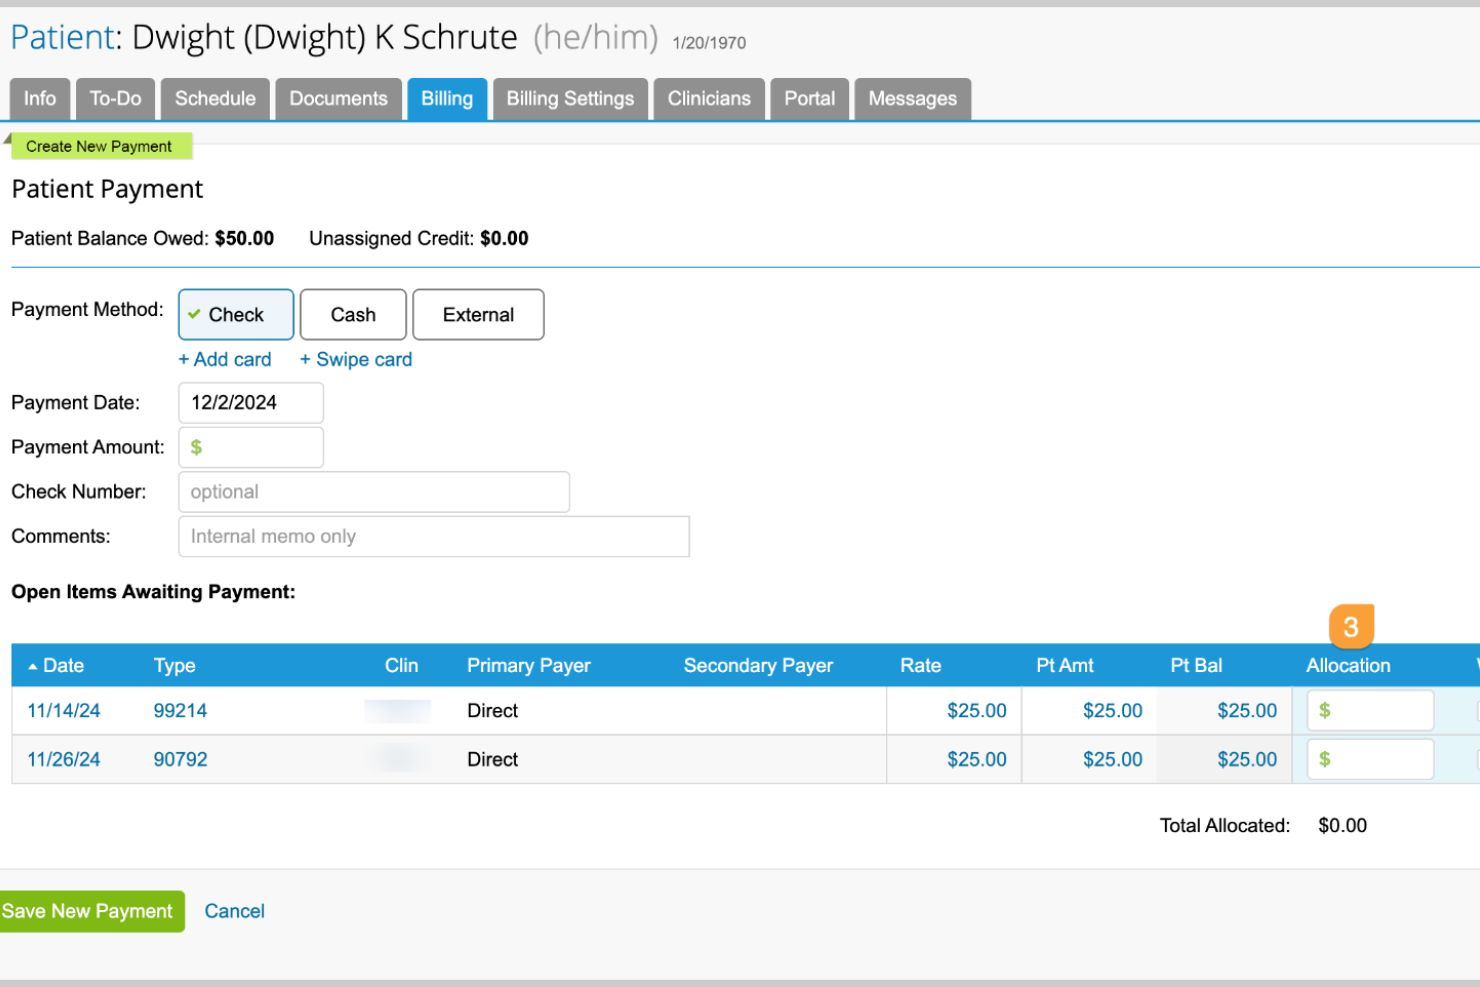The height and width of the screenshot is (987, 1480).
Task: Click the Pt Bal $25.00 for 11/14/24
Action: point(1247,711)
